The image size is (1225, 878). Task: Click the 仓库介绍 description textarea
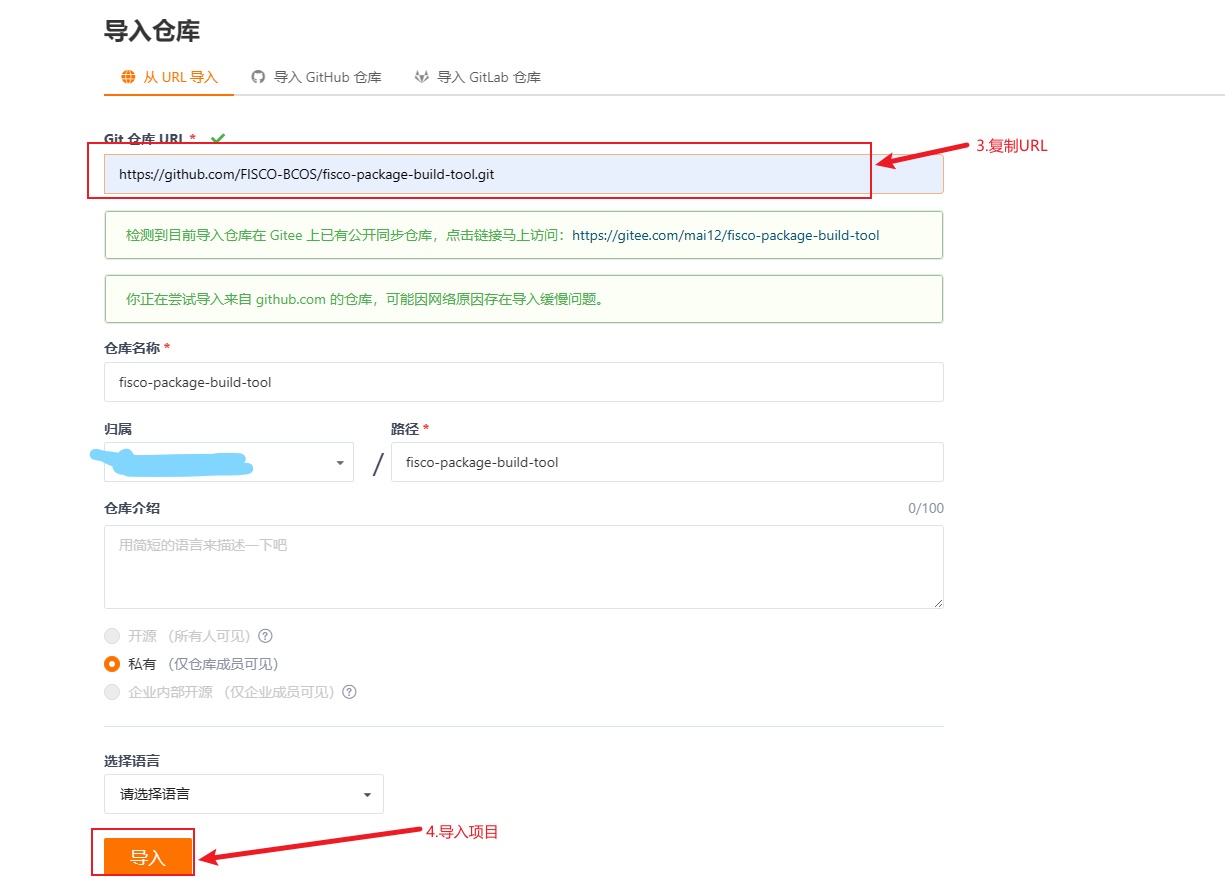(523, 567)
